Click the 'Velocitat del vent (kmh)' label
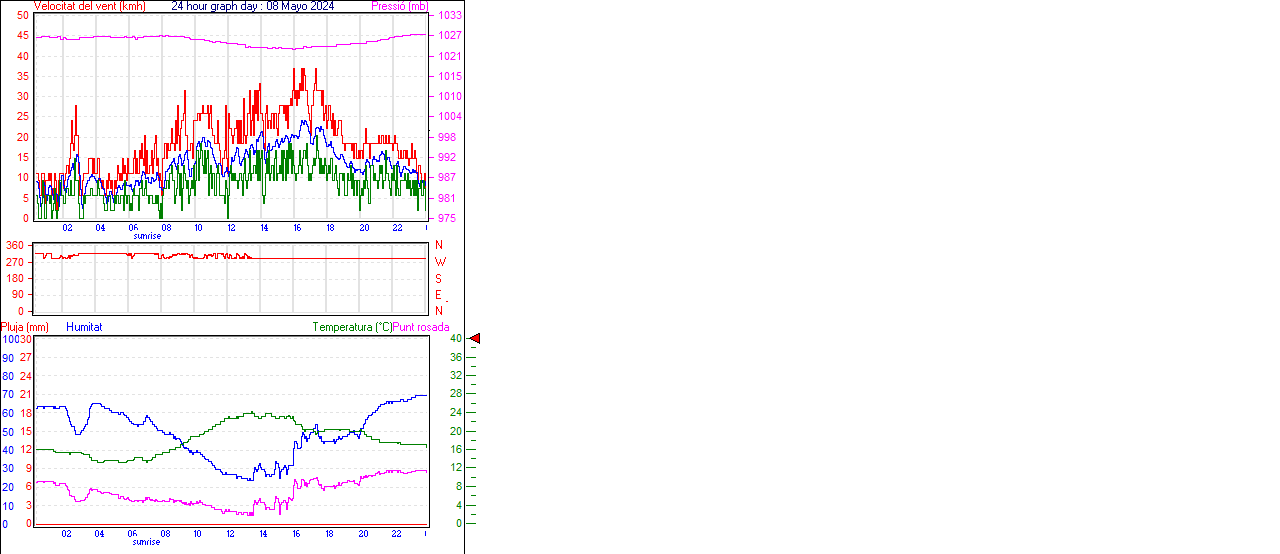This screenshot has height=554, width=1280. pyautogui.click(x=90, y=6)
